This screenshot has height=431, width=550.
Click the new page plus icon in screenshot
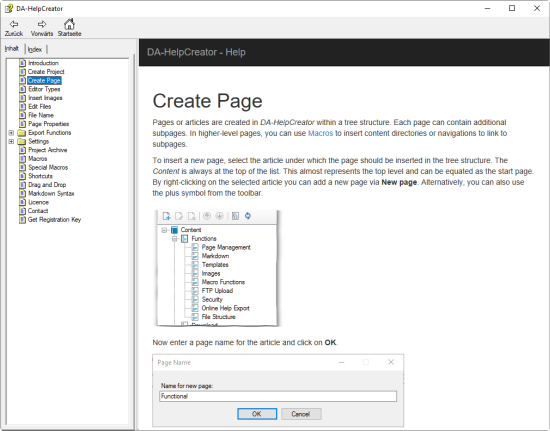167,216
